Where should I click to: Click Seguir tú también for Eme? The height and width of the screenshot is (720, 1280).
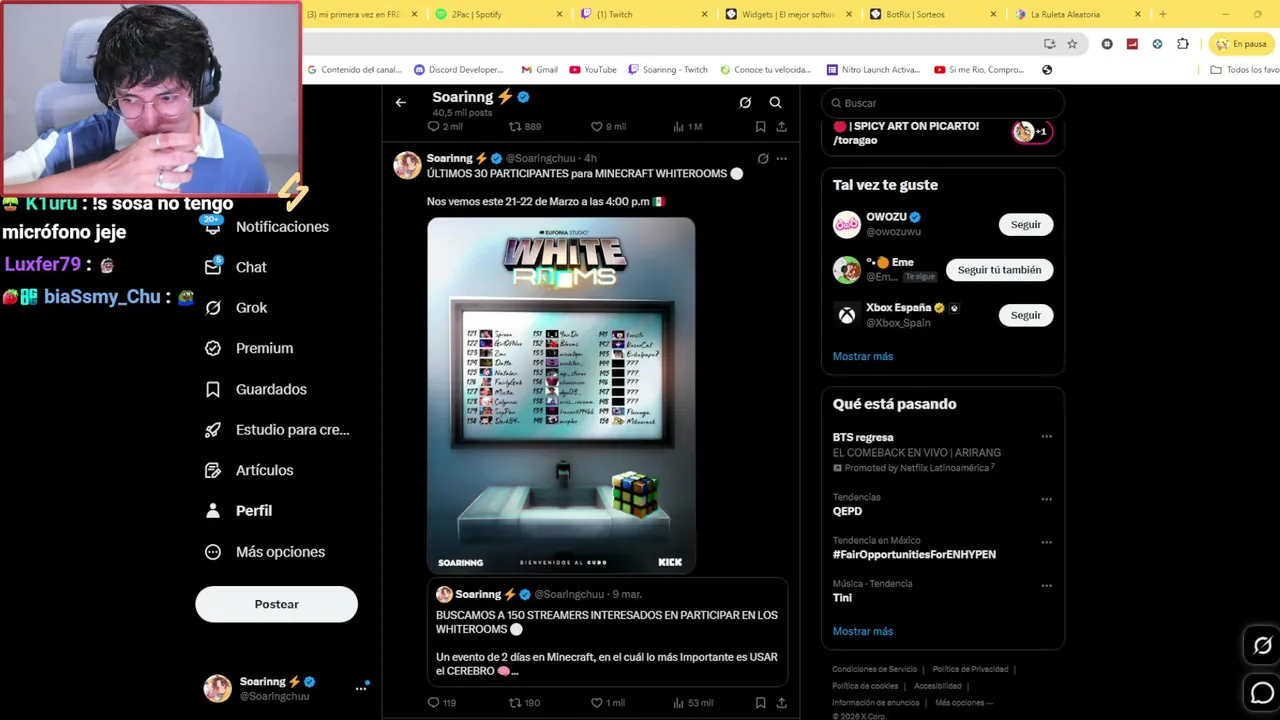[x=999, y=270]
